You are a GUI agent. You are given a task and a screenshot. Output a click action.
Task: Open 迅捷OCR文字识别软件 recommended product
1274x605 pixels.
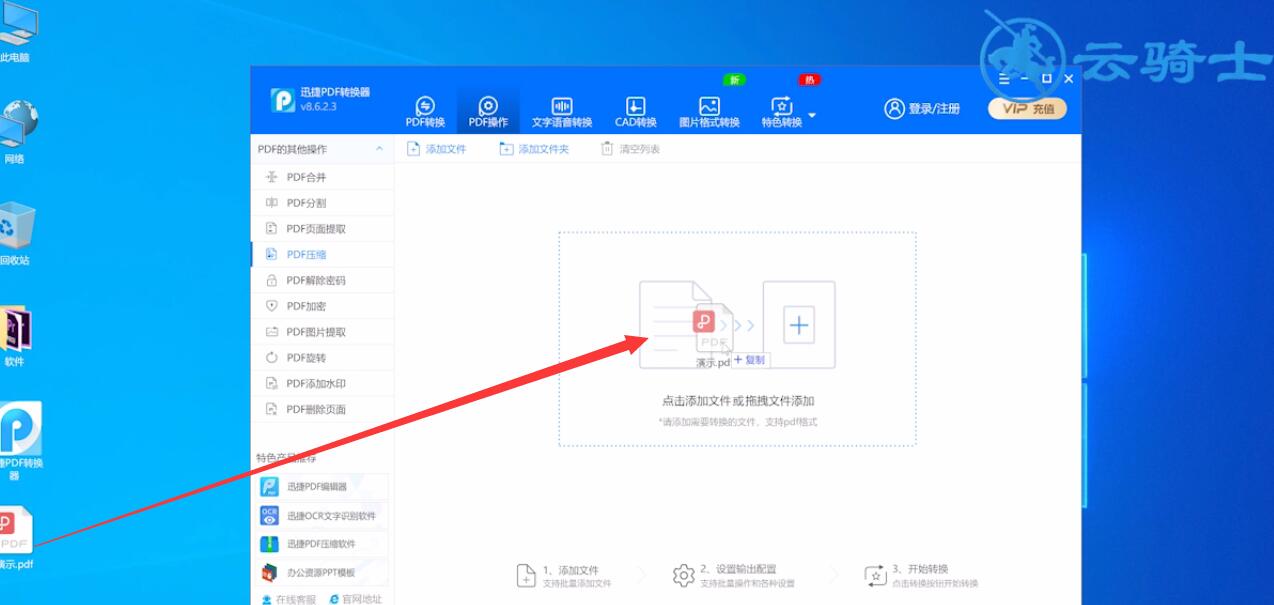click(x=322, y=516)
